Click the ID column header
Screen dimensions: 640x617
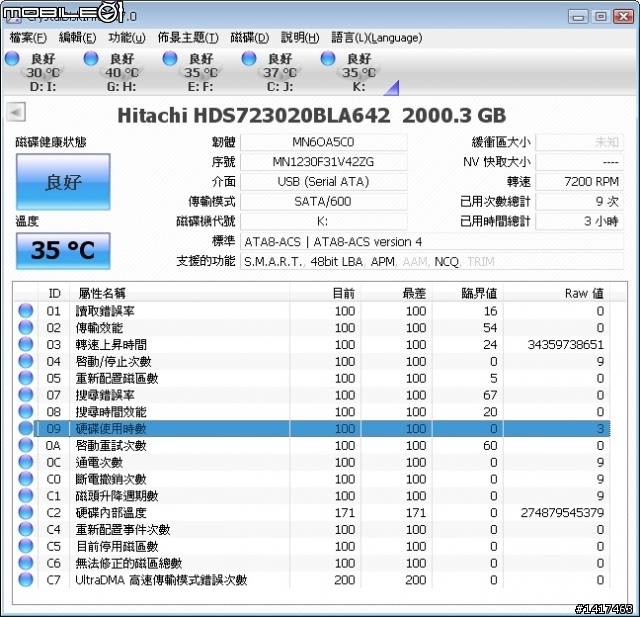54,293
